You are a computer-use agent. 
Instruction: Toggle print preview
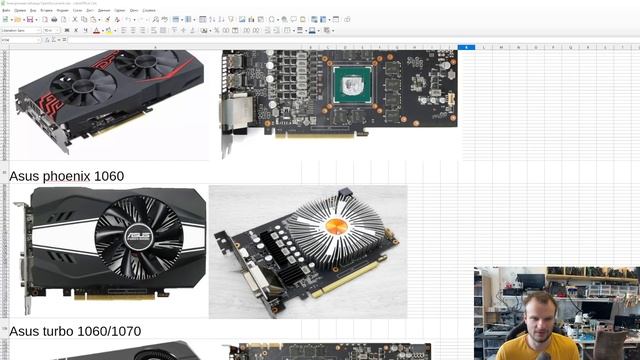[64, 20]
